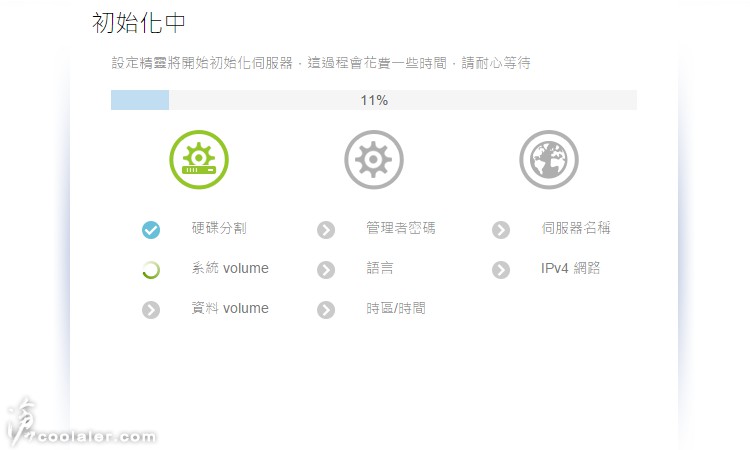Viewport: 750px width, 450px height.
Task: Click the gray globe network icon
Action: tap(549, 160)
